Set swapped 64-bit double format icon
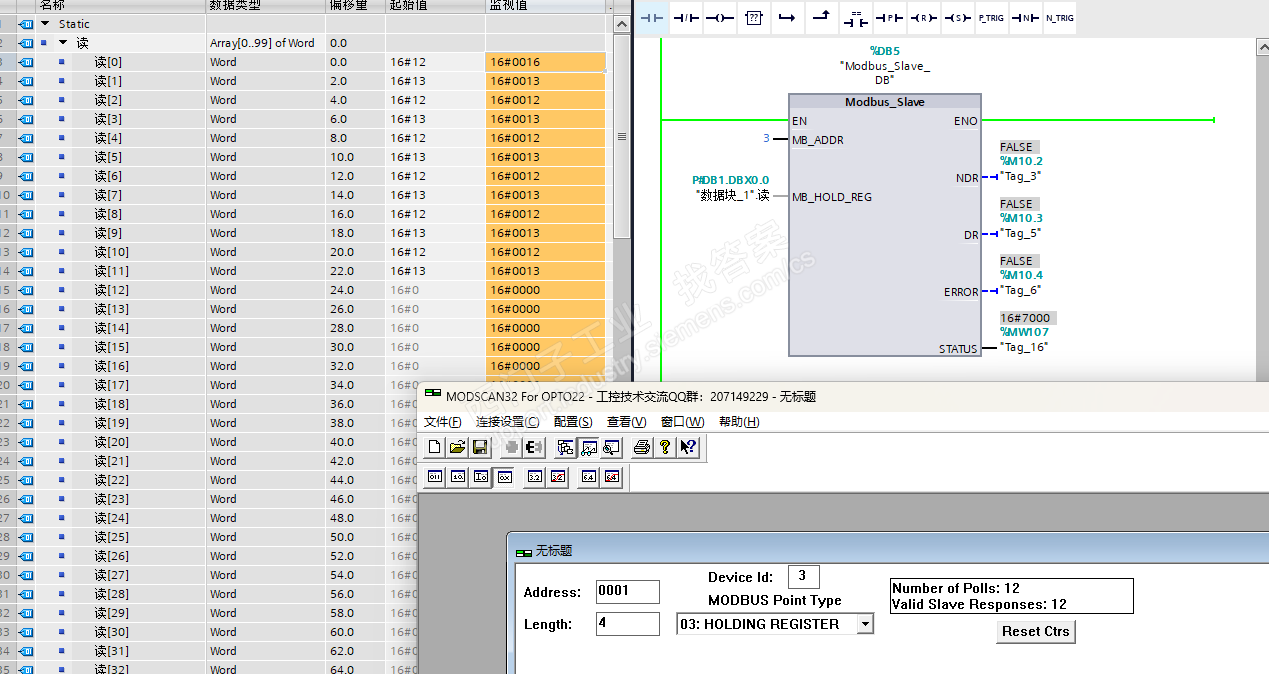Image resolution: width=1269 pixels, height=674 pixels. (612, 478)
